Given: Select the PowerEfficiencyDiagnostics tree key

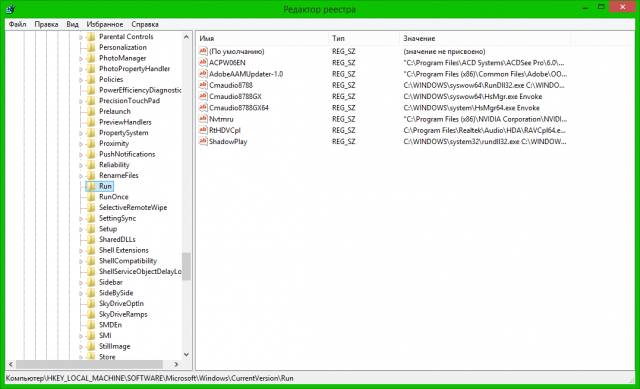Looking at the screenshot, I should pos(140,90).
